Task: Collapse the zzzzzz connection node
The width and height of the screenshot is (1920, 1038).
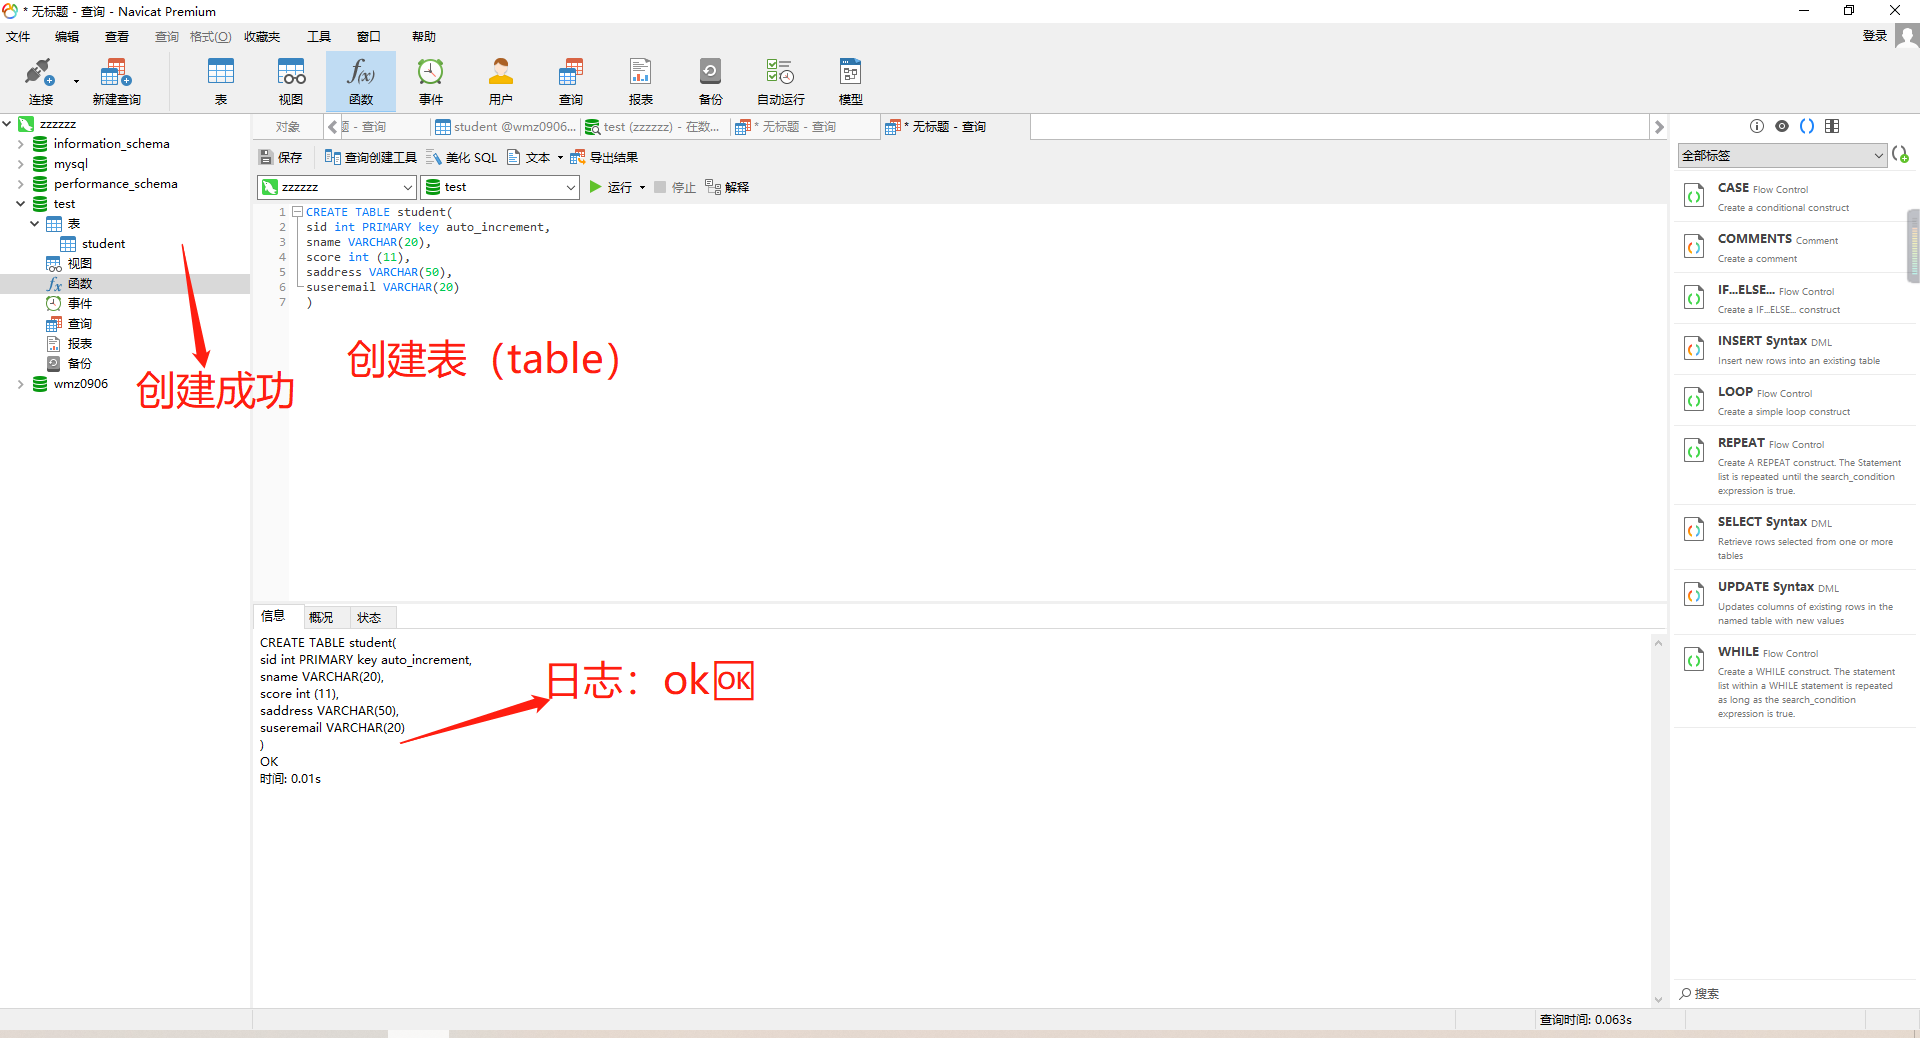Action: coord(7,124)
